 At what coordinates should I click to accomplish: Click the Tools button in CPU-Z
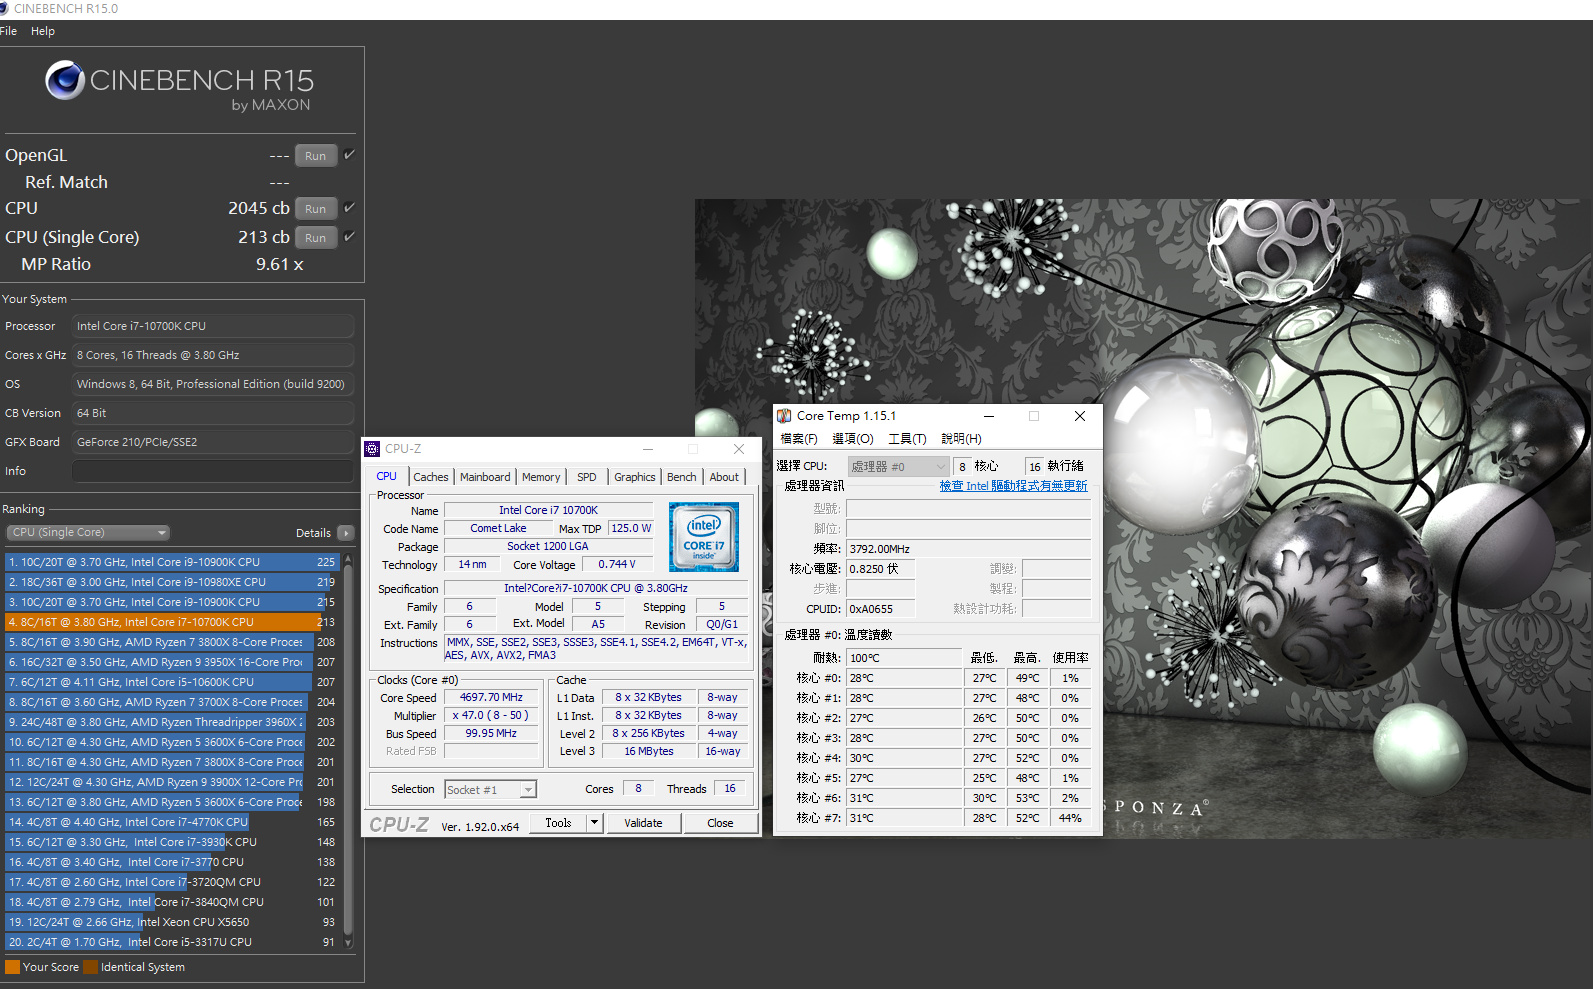point(558,823)
